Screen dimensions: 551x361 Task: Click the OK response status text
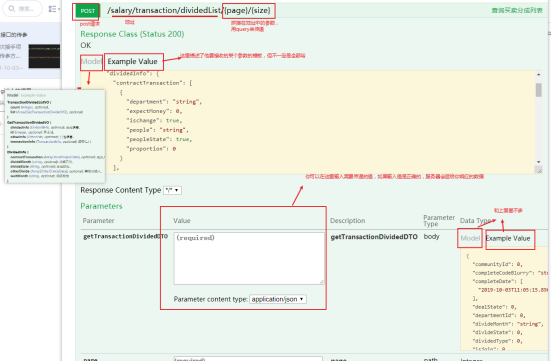click(86, 45)
